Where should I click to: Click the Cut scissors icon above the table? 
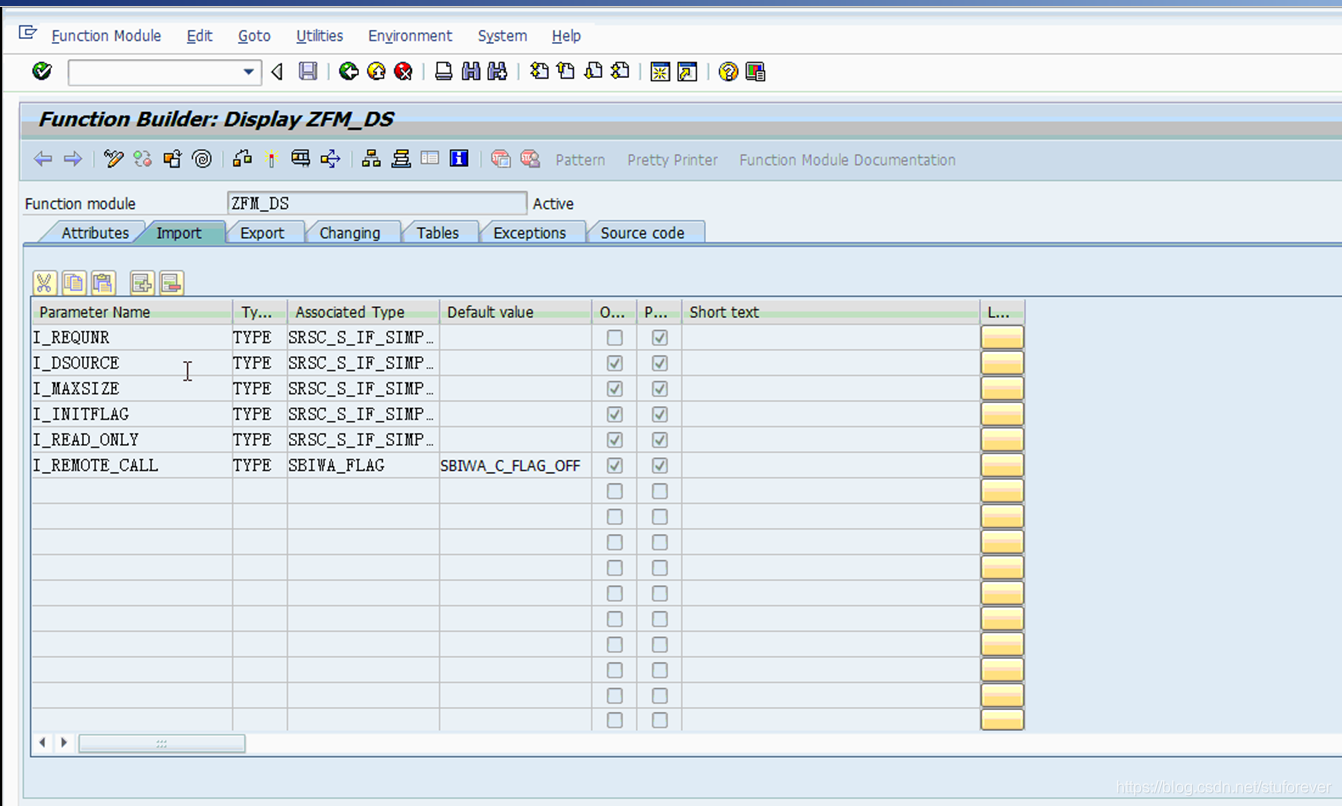44,283
